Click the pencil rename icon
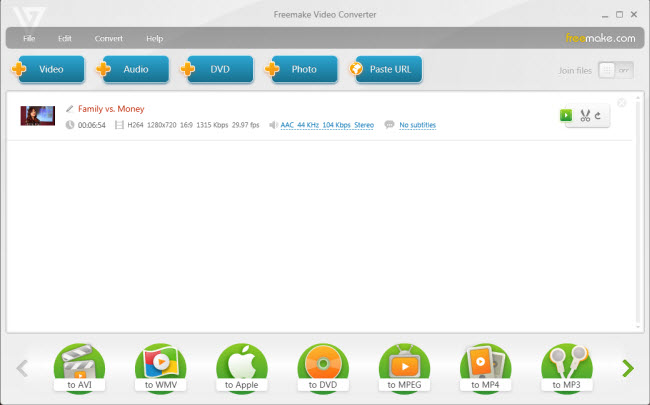 pyautogui.click(x=70, y=109)
